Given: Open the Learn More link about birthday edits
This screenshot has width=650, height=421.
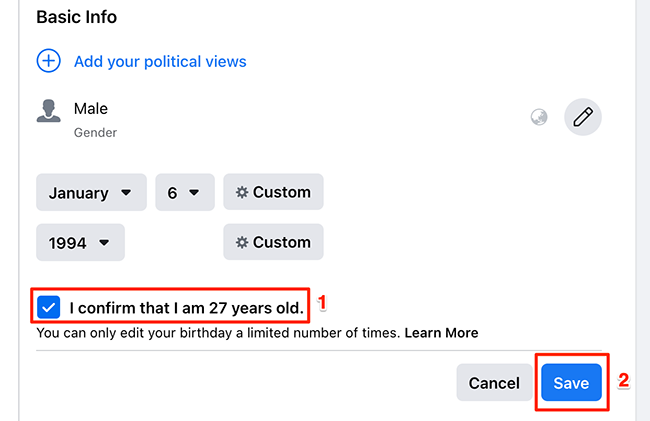Looking at the screenshot, I should click(x=441, y=332).
